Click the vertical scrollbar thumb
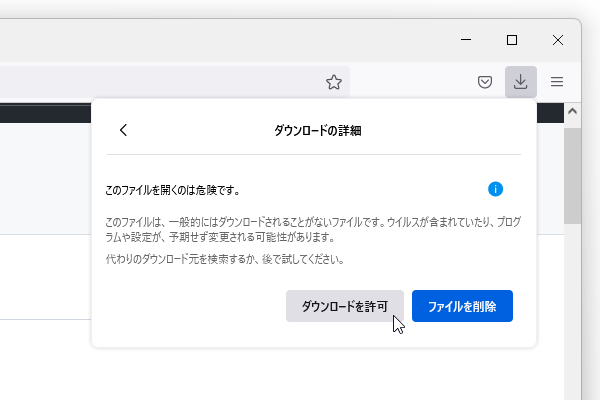The image size is (600, 400). [x=572, y=176]
